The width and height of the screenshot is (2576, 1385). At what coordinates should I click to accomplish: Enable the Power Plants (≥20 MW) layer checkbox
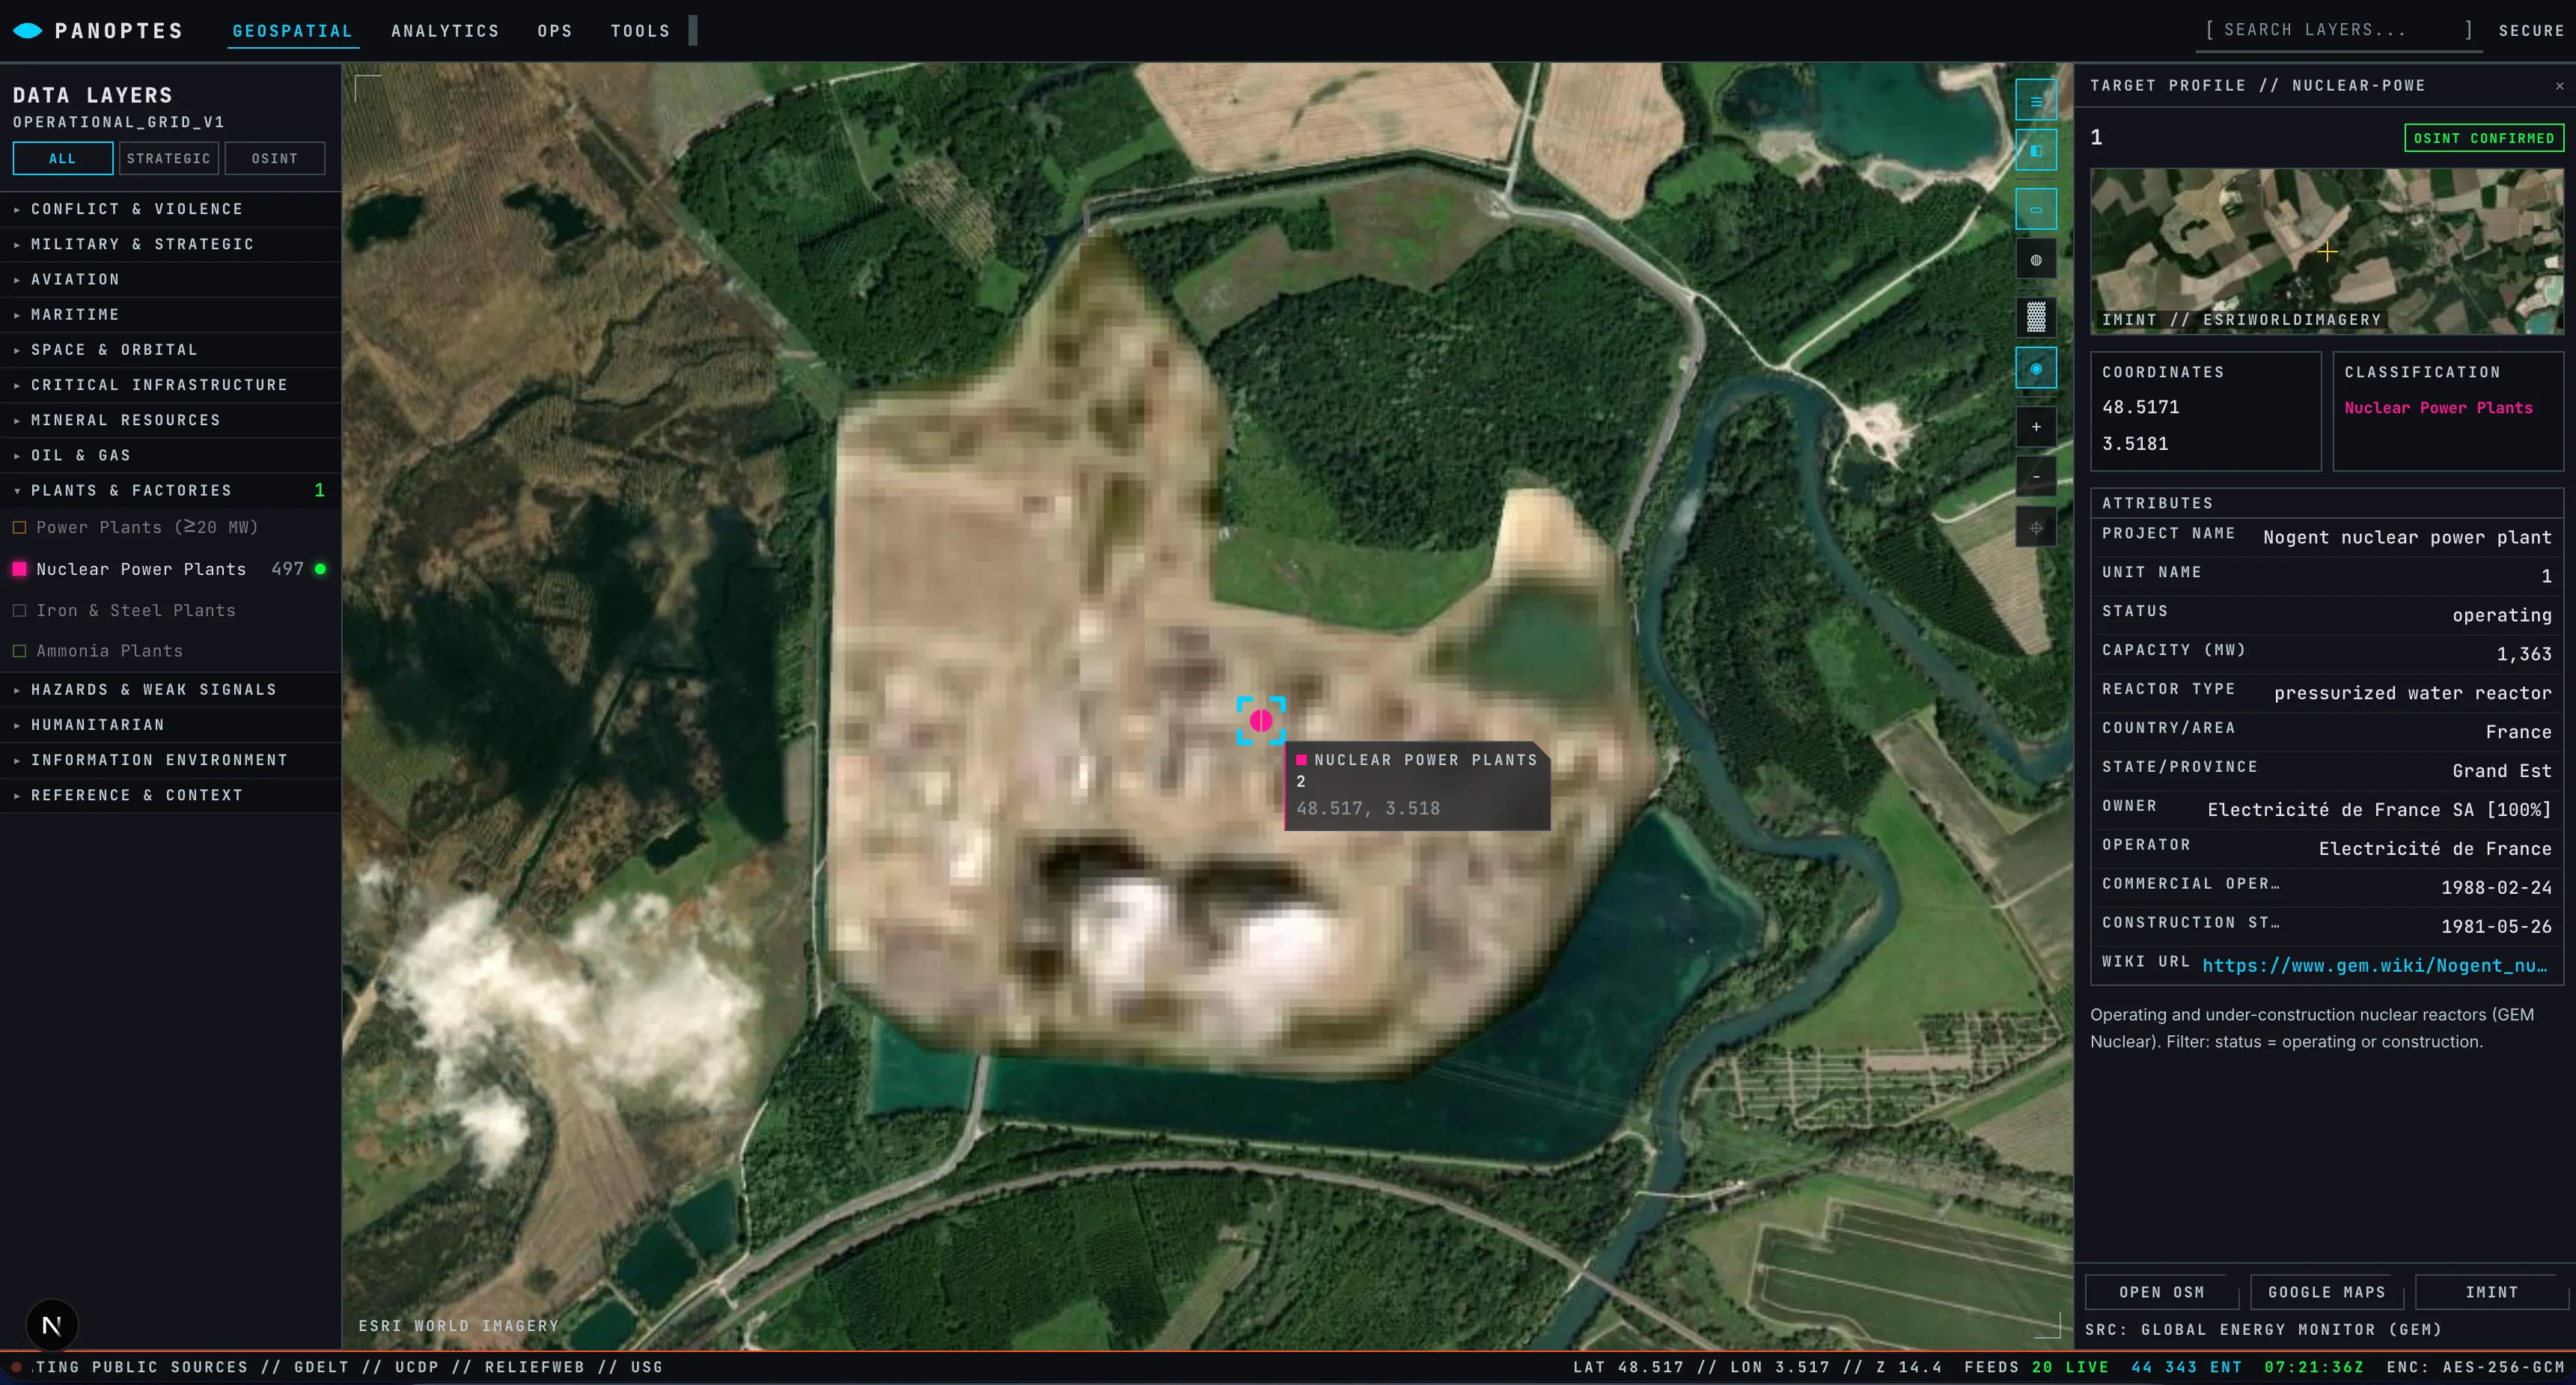click(19, 527)
